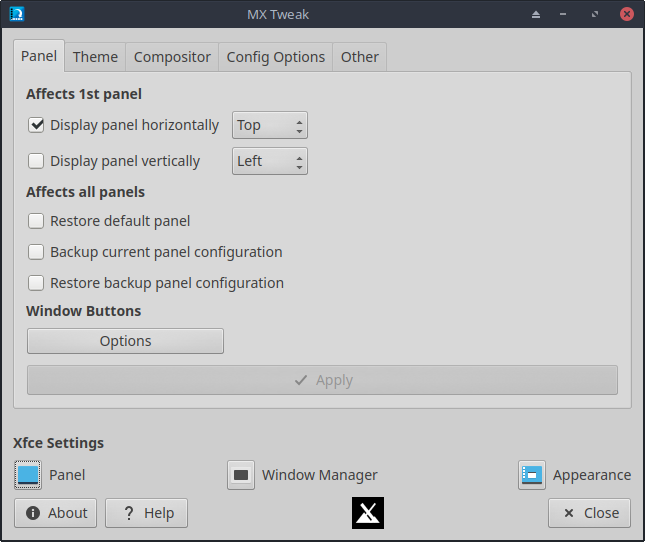Minimize the MX Tweak window
This screenshot has width=645, height=542.
pyautogui.click(x=563, y=14)
